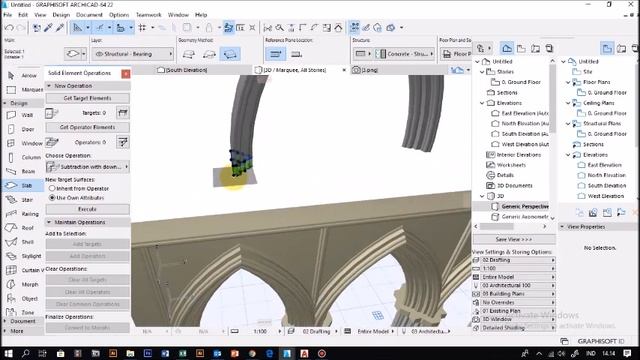Image resolution: width=640 pixels, height=360 pixels.
Task: Open the Teamwork menu
Action: [x=149, y=15]
